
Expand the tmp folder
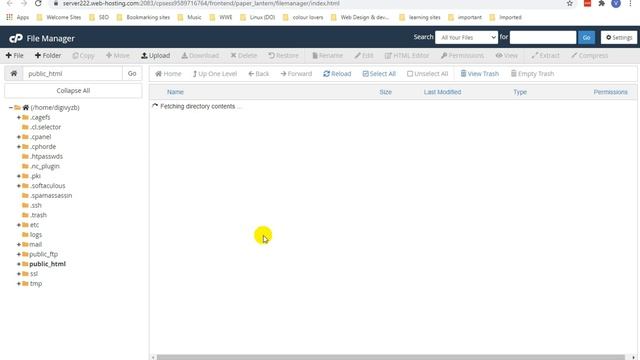pos(19,284)
